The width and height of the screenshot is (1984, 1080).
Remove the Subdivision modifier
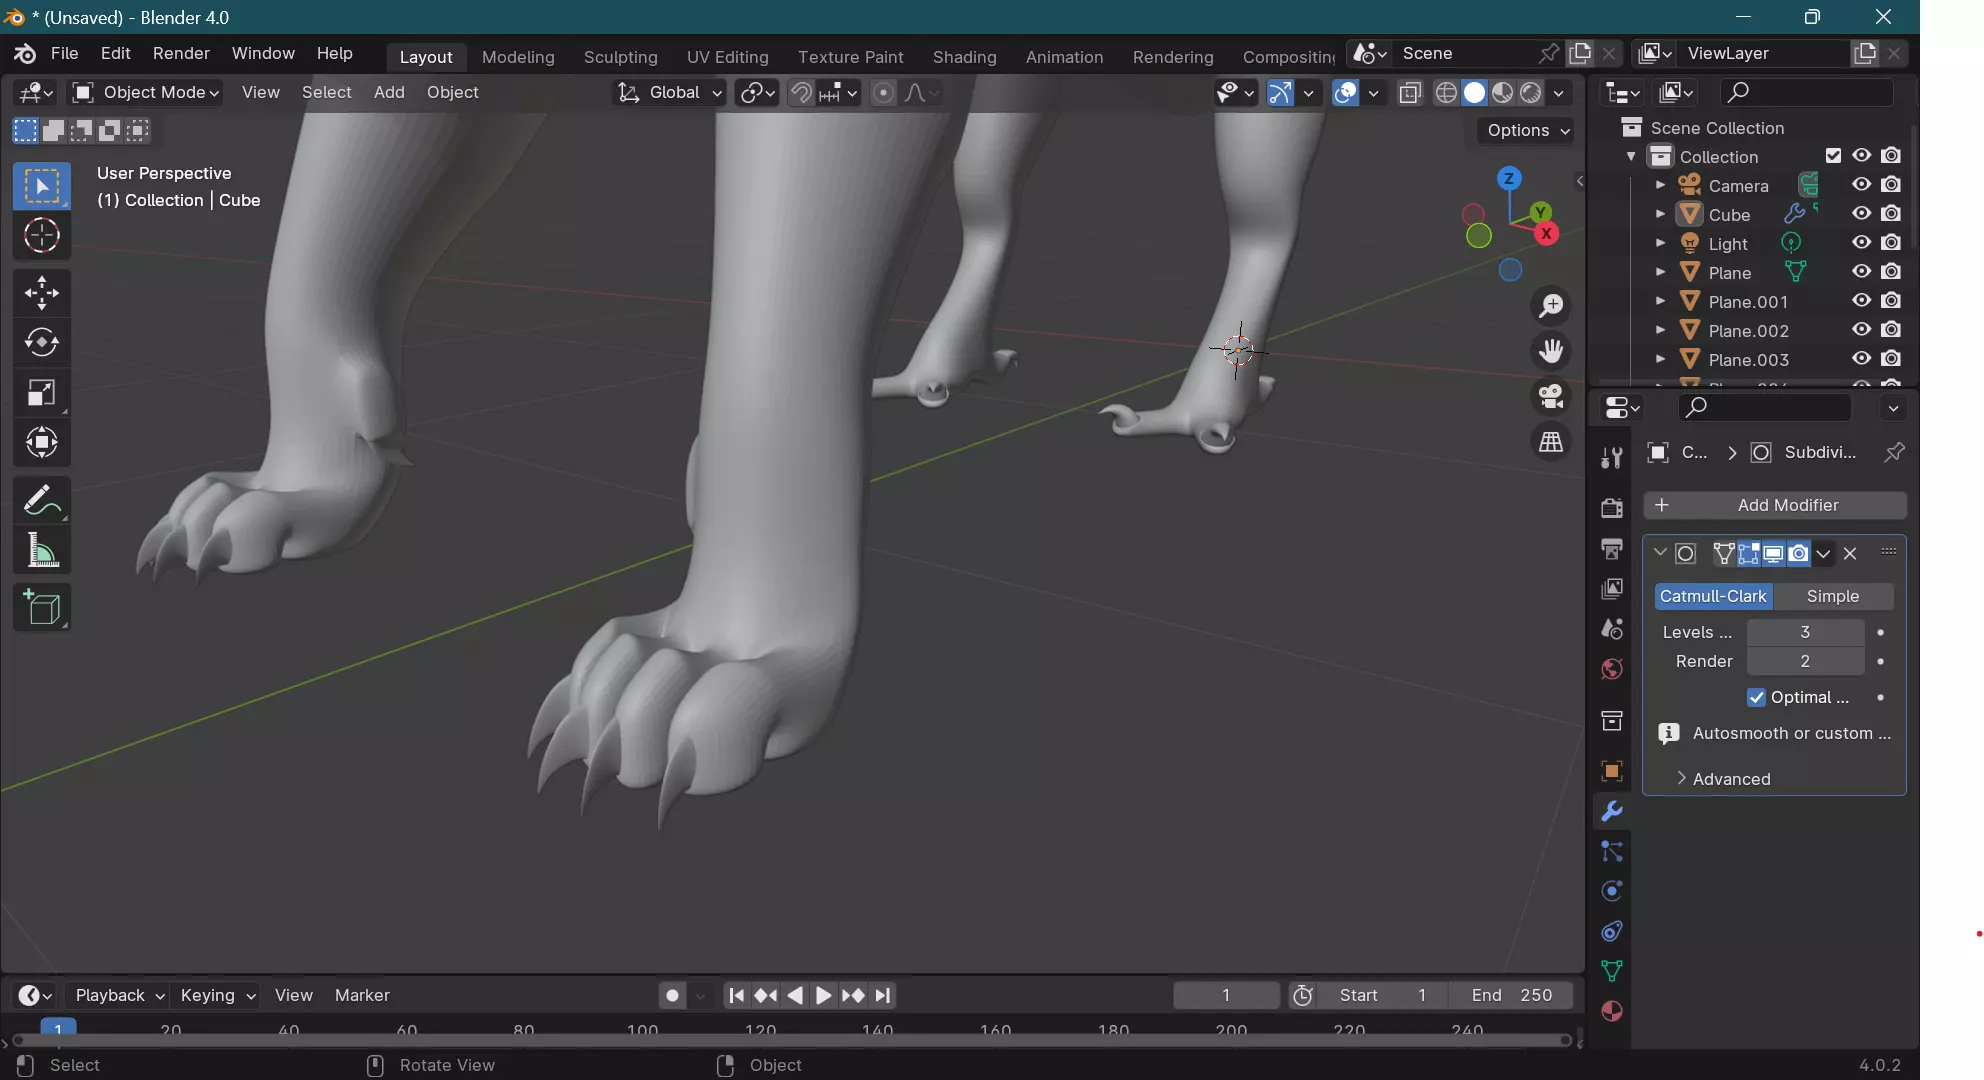1850,553
